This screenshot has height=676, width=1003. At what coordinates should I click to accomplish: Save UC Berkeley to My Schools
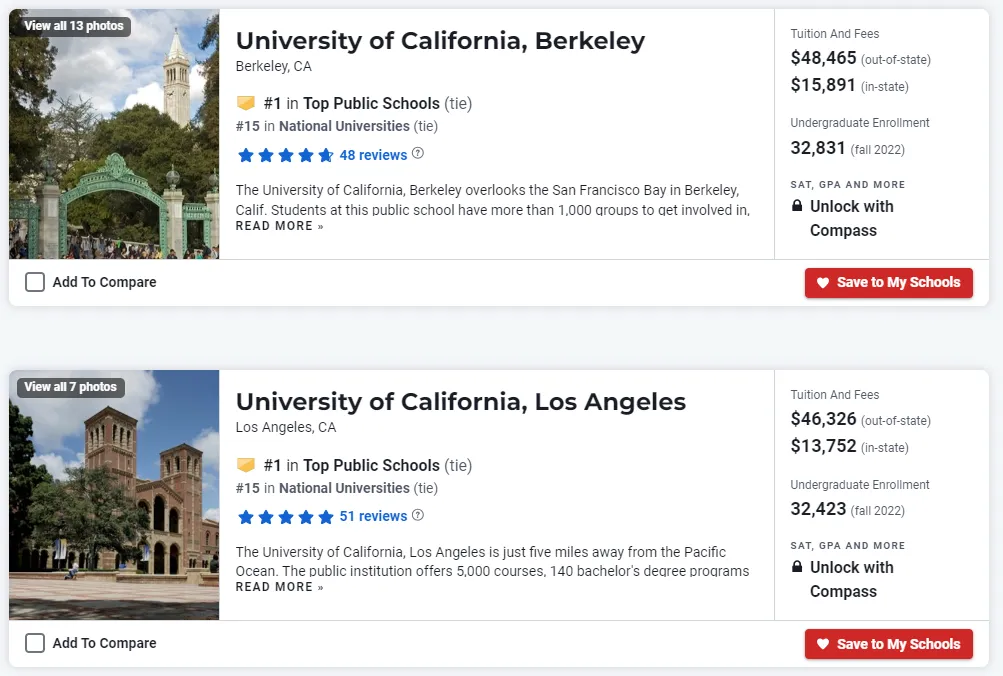[888, 282]
